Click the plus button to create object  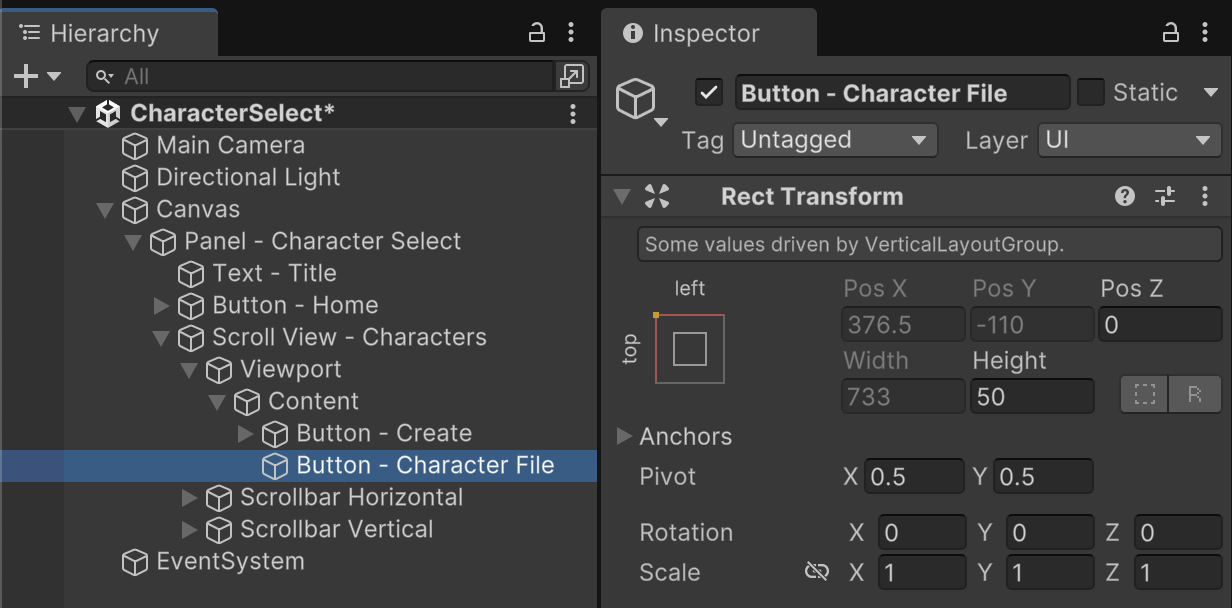tap(26, 76)
